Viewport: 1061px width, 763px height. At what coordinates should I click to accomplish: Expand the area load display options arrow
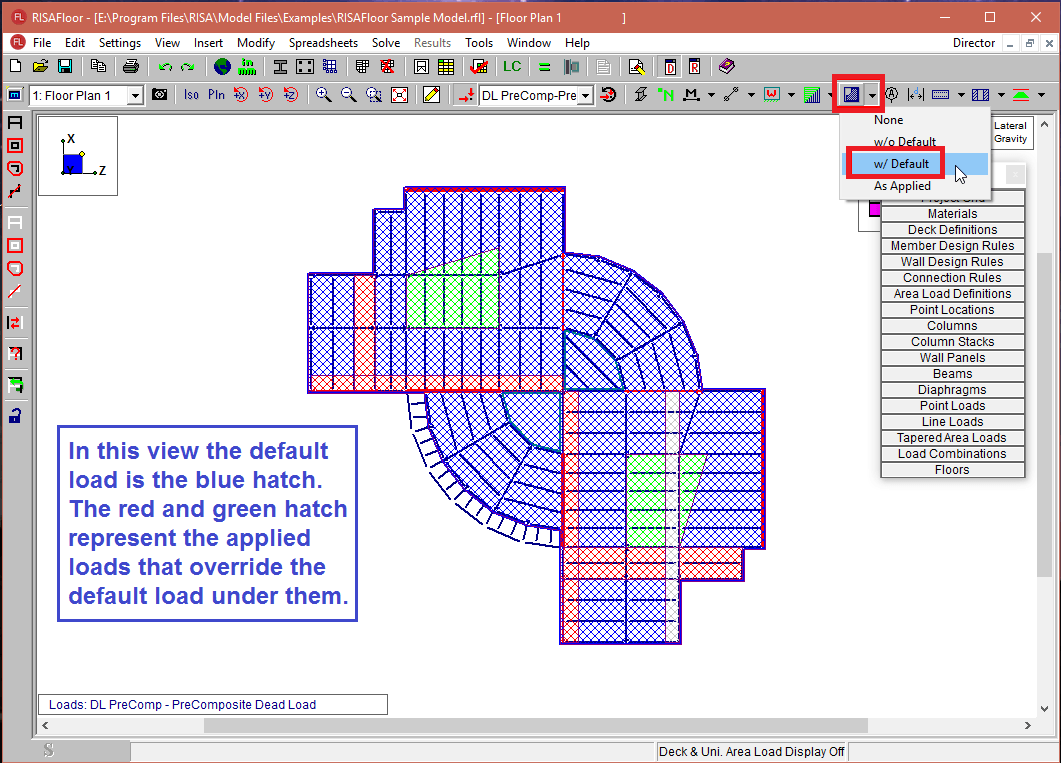coord(873,95)
